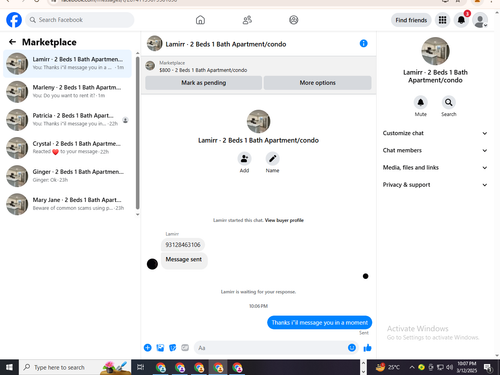500x375 pixels.
Task: Open the Windows Start menu
Action: pos(9,367)
